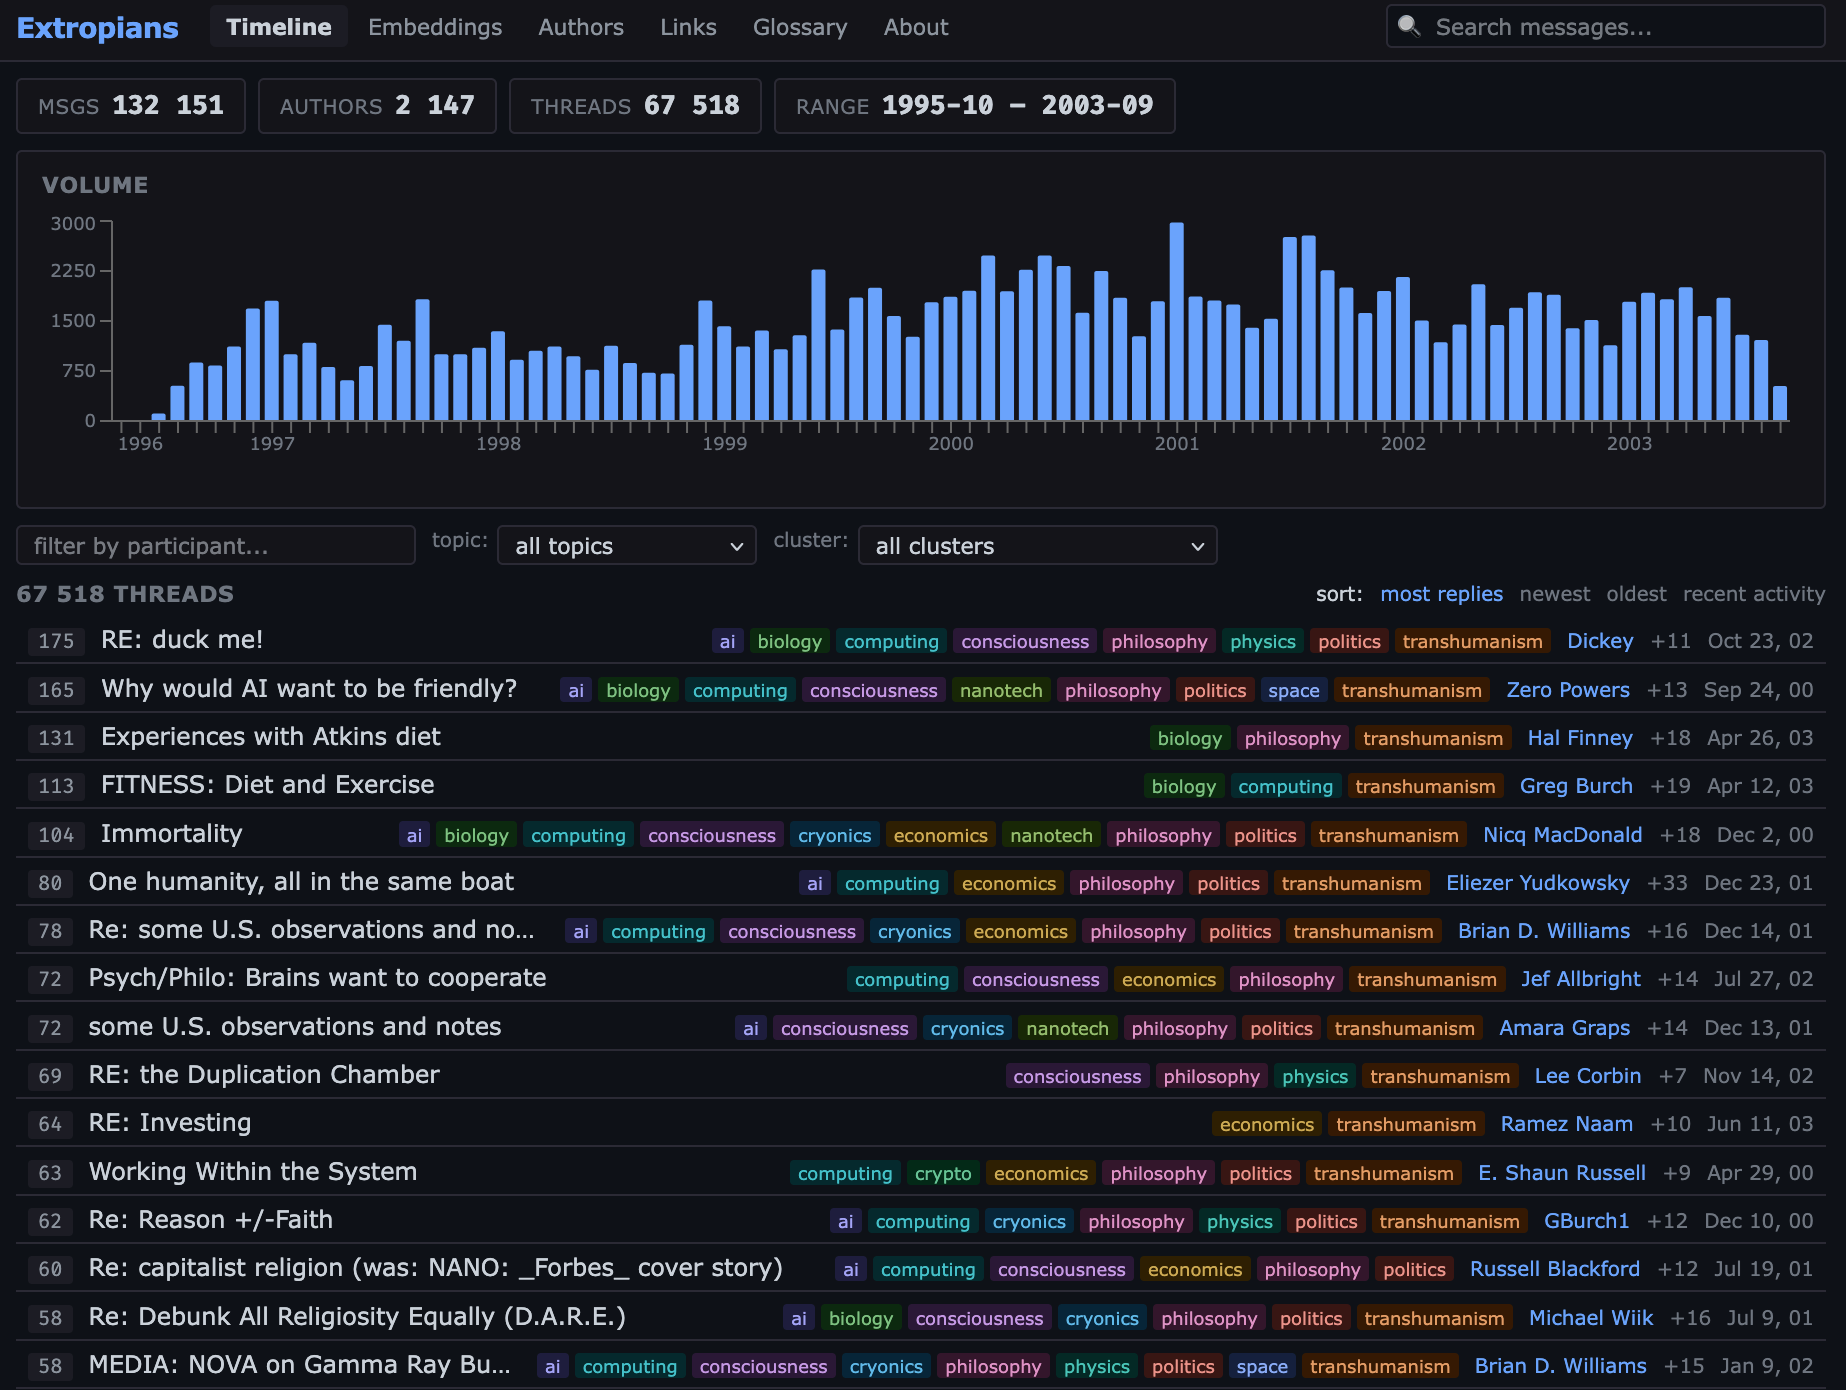Viewport: 1846px width, 1390px height.
Task: Open the Authors tab
Action: pos(580,27)
